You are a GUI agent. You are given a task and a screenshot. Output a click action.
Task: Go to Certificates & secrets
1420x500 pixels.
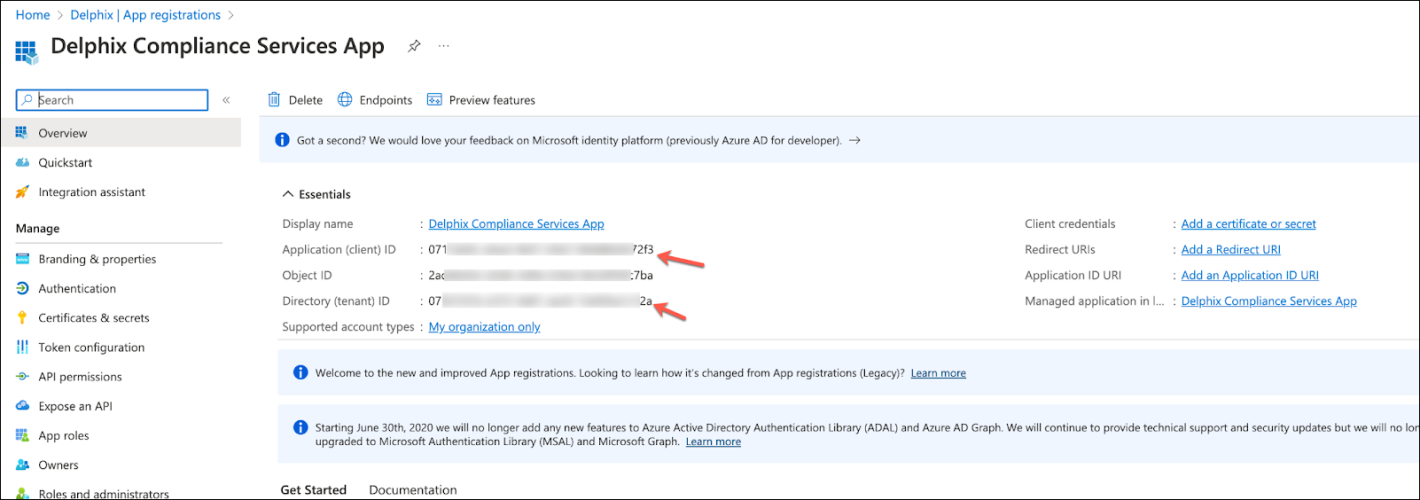pyautogui.click(x=93, y=318)
